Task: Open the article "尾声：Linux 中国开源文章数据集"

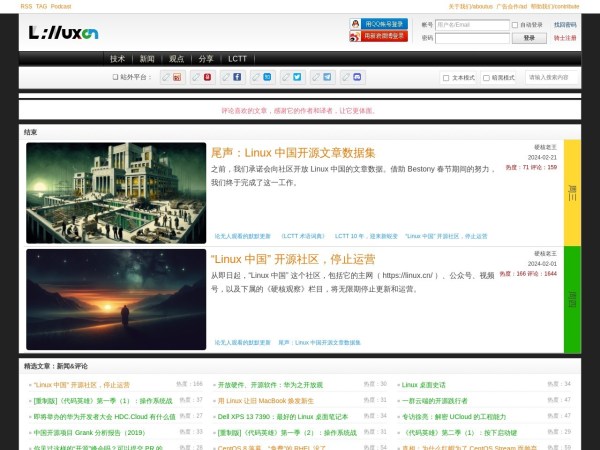Action: coord(293,153)
